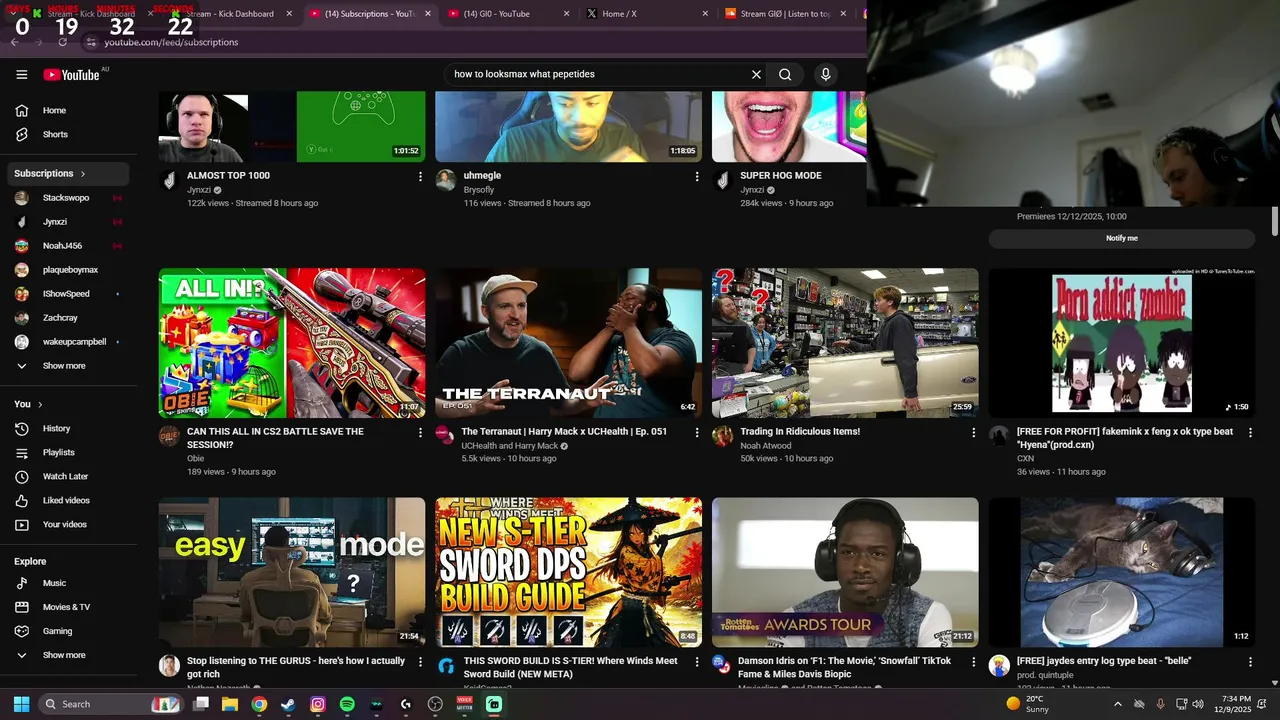Explore the Music category
The image size is (1280, 720).
[66, 583]
